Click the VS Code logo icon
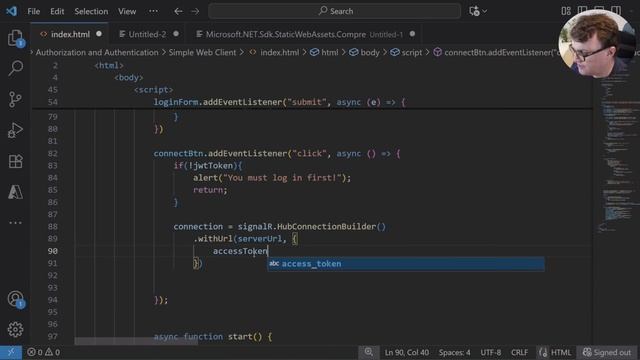The height and width of the screenshot is (360, 640). (11, 11)
